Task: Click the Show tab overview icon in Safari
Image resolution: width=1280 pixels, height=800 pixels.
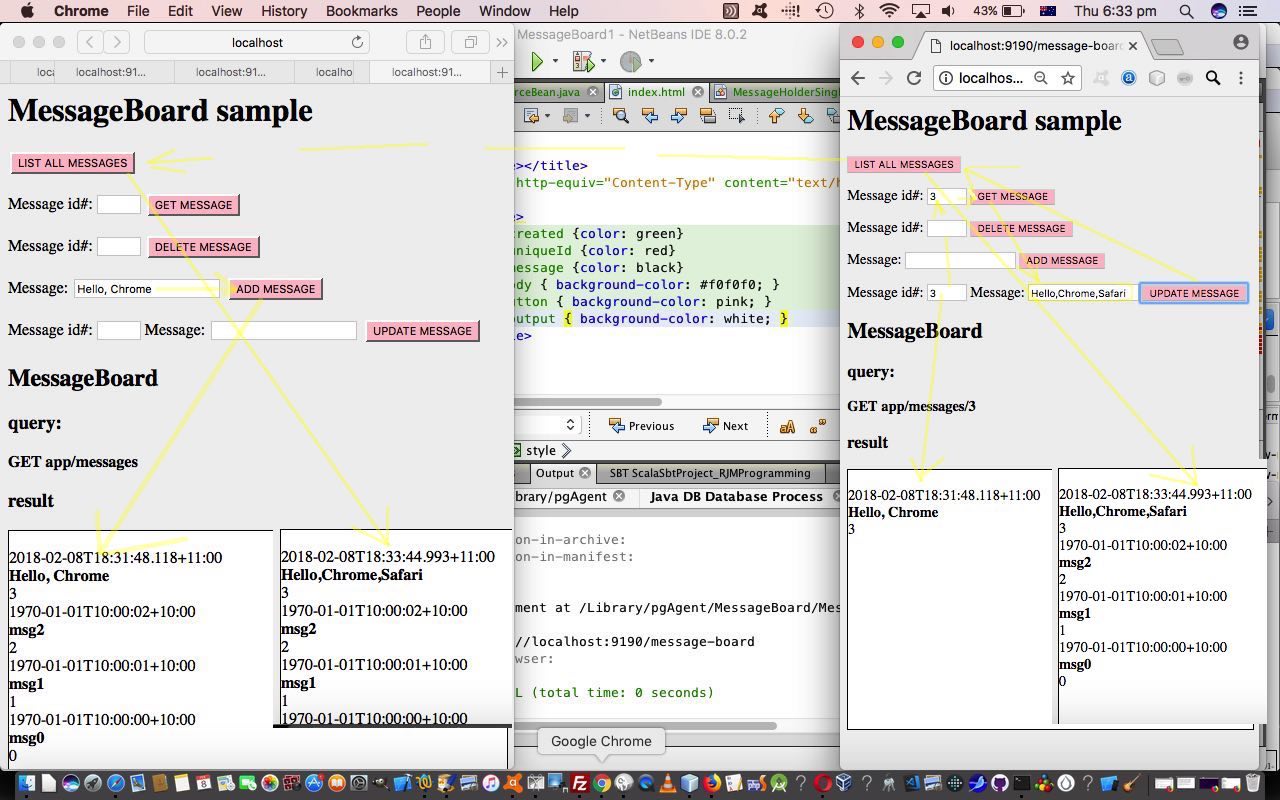Action: 470,42
